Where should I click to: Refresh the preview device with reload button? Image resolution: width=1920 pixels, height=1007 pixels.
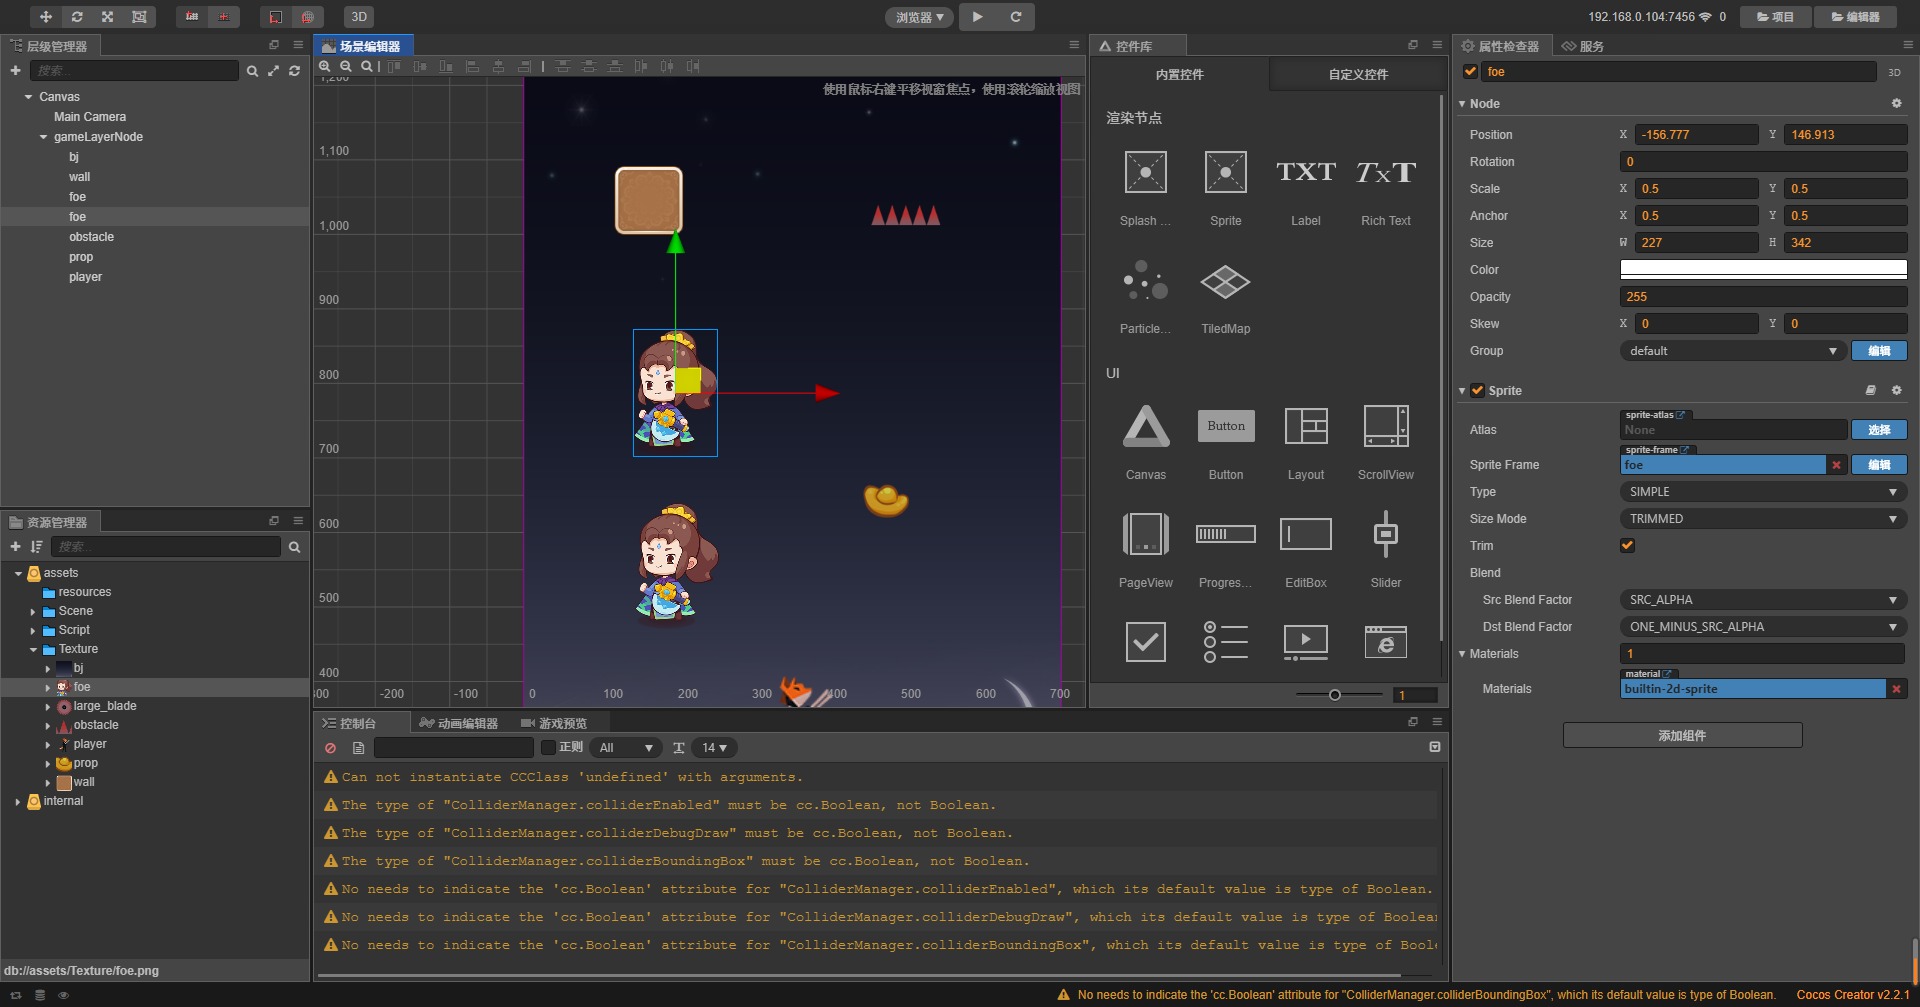pyautogui.click(x=1015, y=17)
